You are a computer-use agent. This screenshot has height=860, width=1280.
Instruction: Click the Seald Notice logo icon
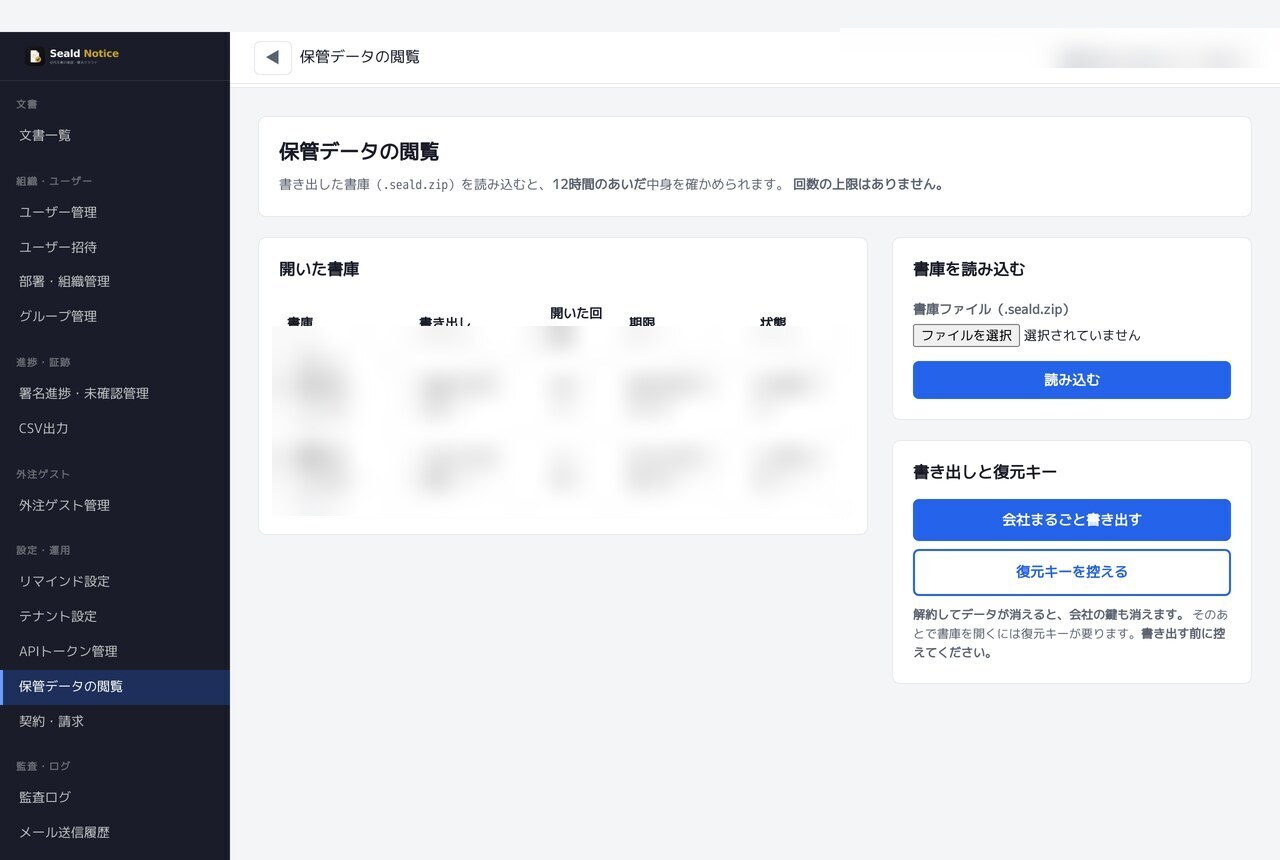click(x=35, y=57)
